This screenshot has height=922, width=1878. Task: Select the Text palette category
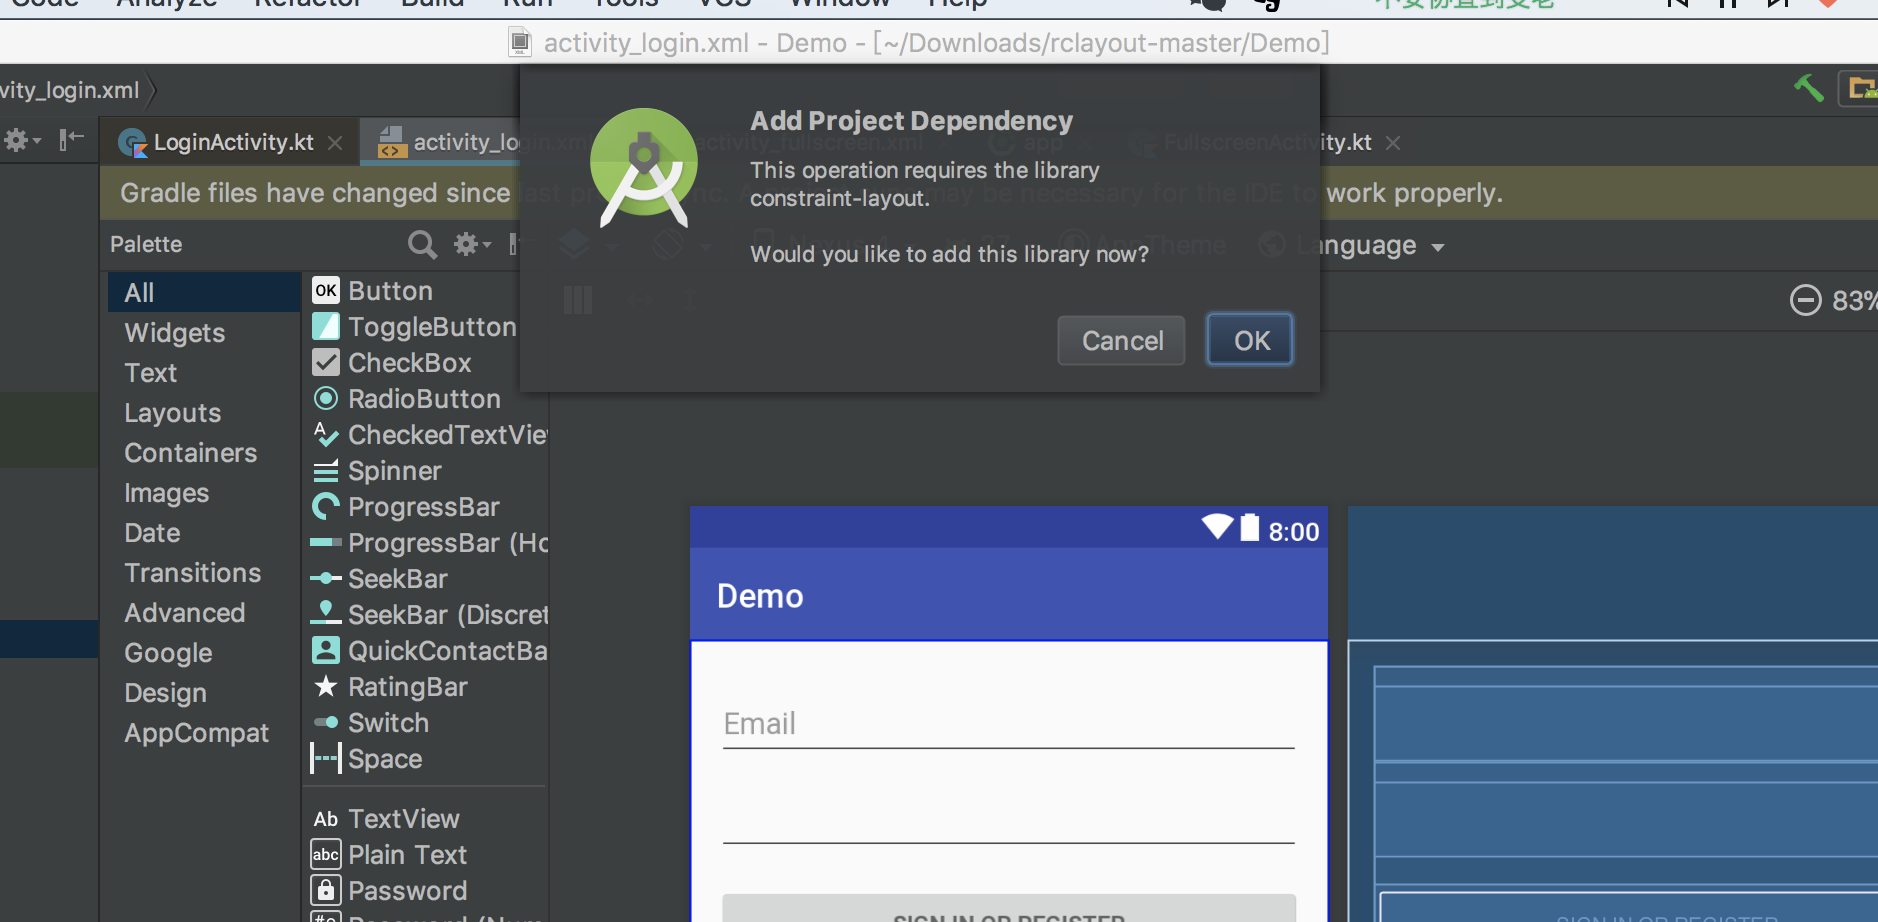204,372
